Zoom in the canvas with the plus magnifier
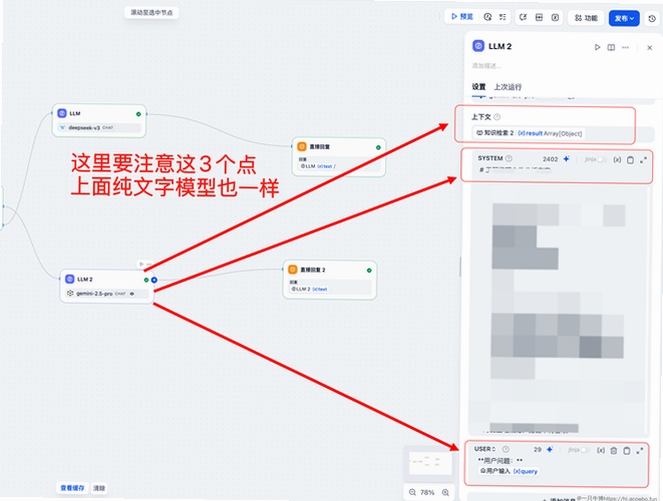 click(446, 492)
